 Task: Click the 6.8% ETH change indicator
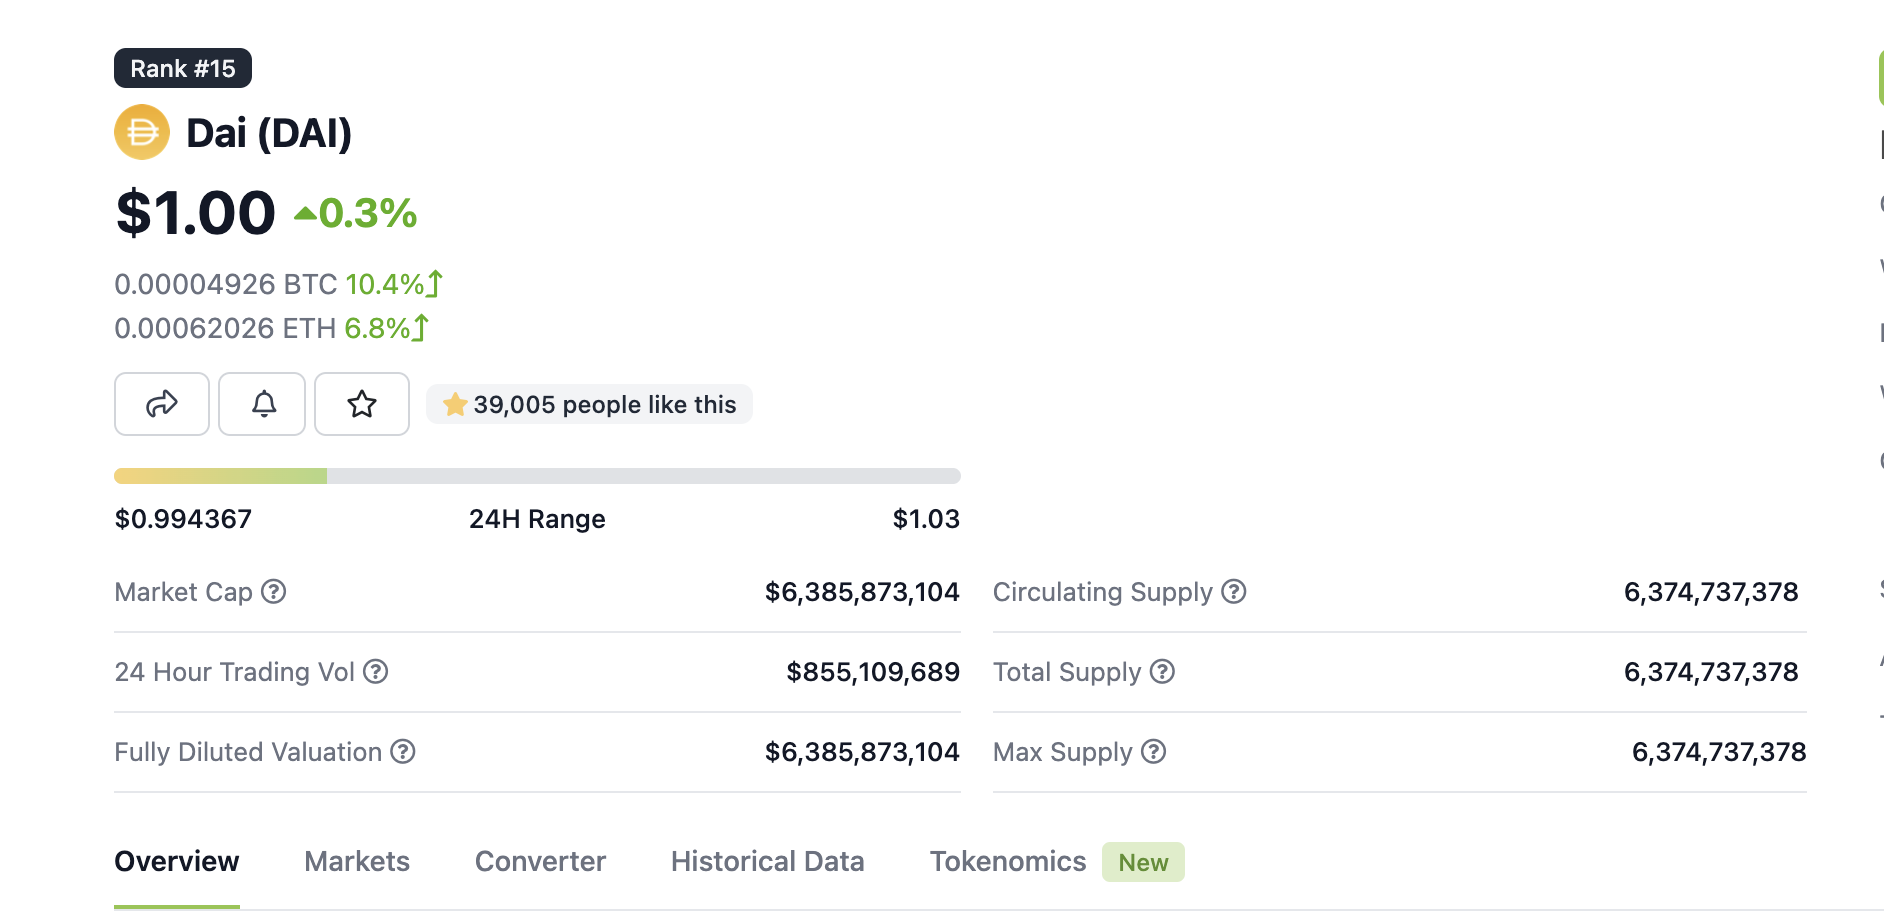386,329
